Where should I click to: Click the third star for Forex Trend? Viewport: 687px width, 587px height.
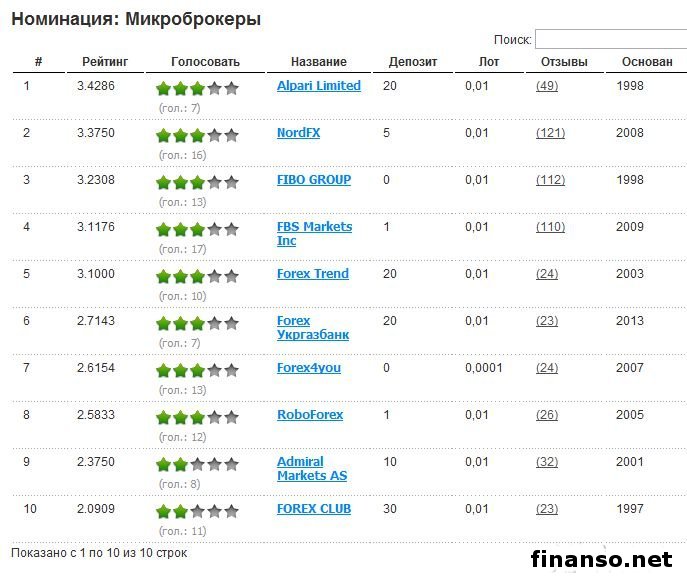coord(198,276)
